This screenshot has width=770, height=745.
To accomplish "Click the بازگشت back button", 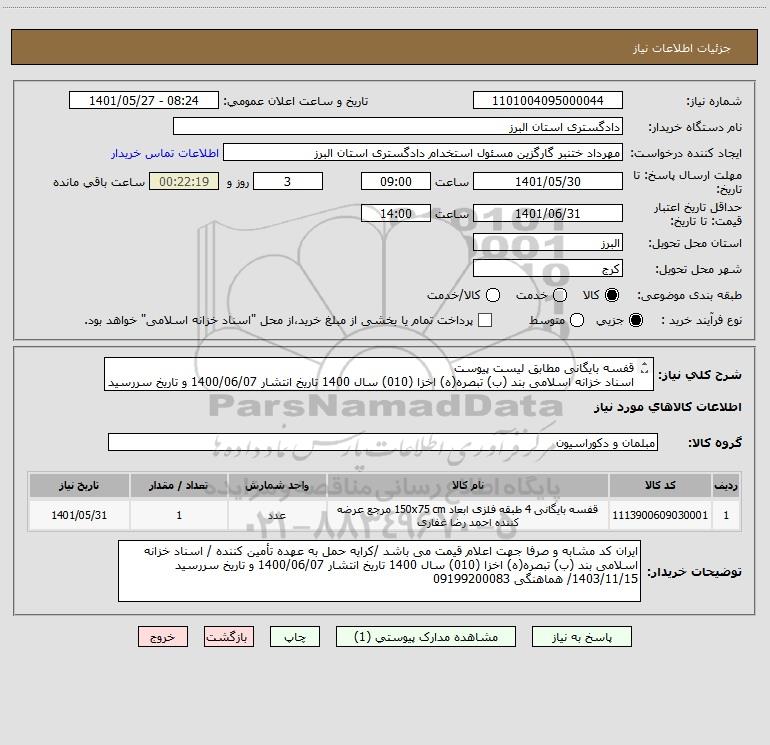I will [x=229, y=637].
